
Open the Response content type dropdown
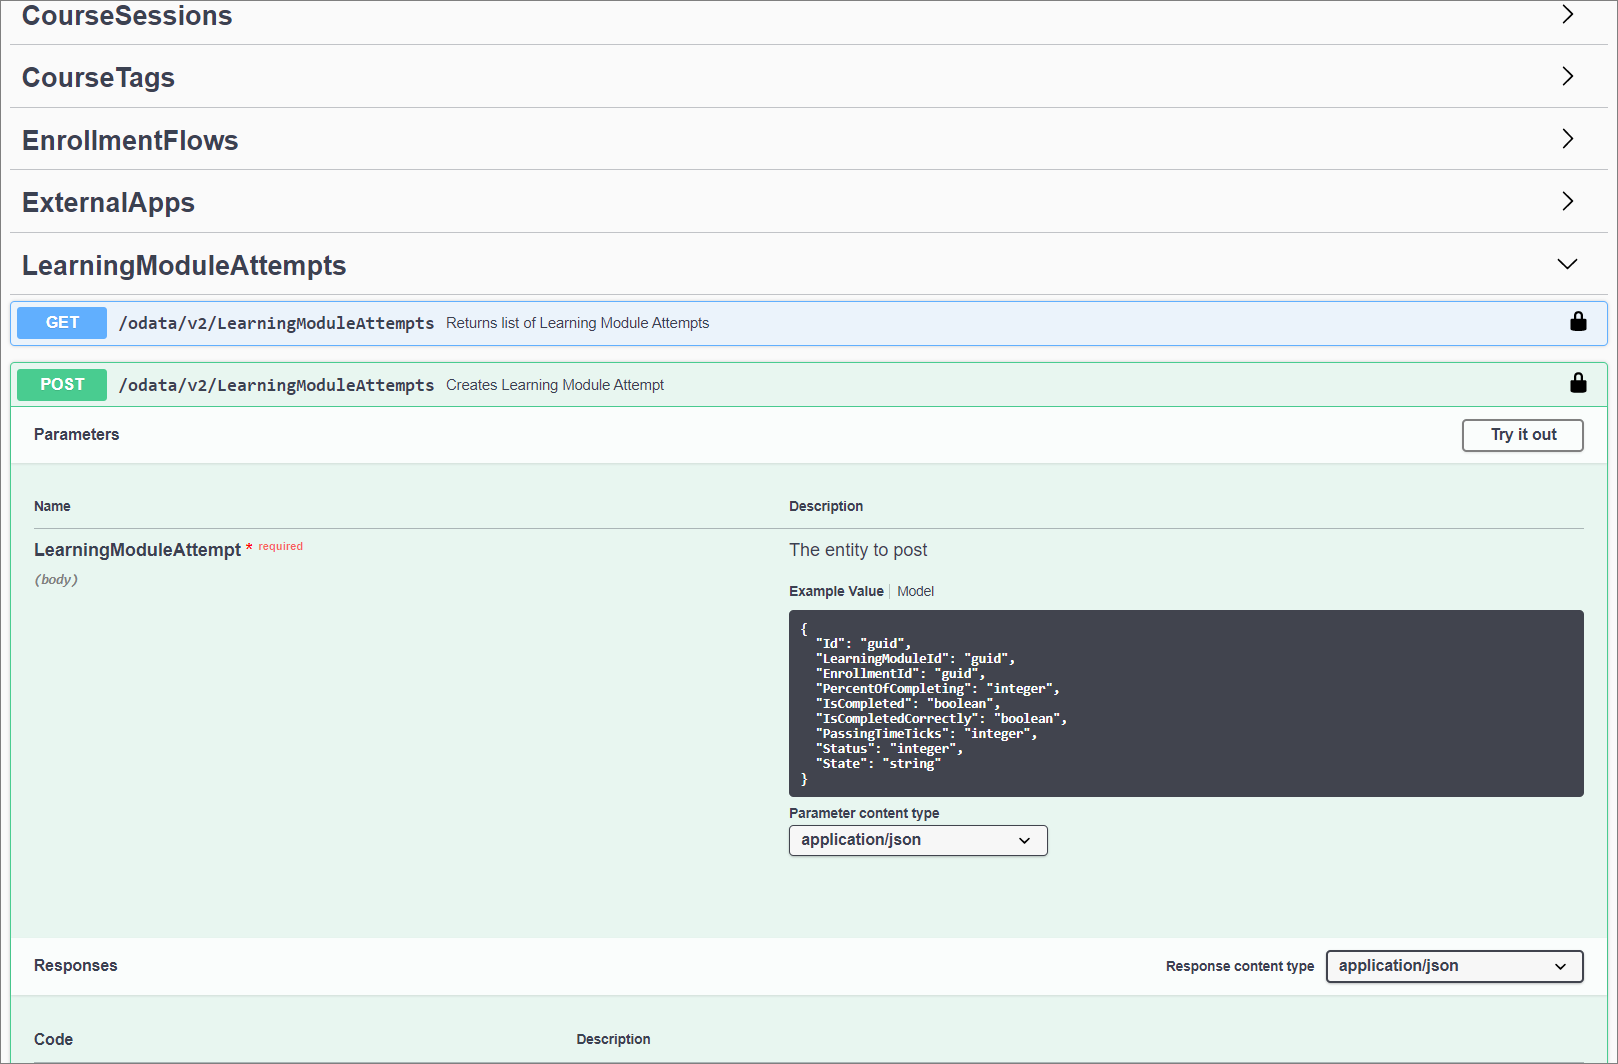[x=1453, y=966]
